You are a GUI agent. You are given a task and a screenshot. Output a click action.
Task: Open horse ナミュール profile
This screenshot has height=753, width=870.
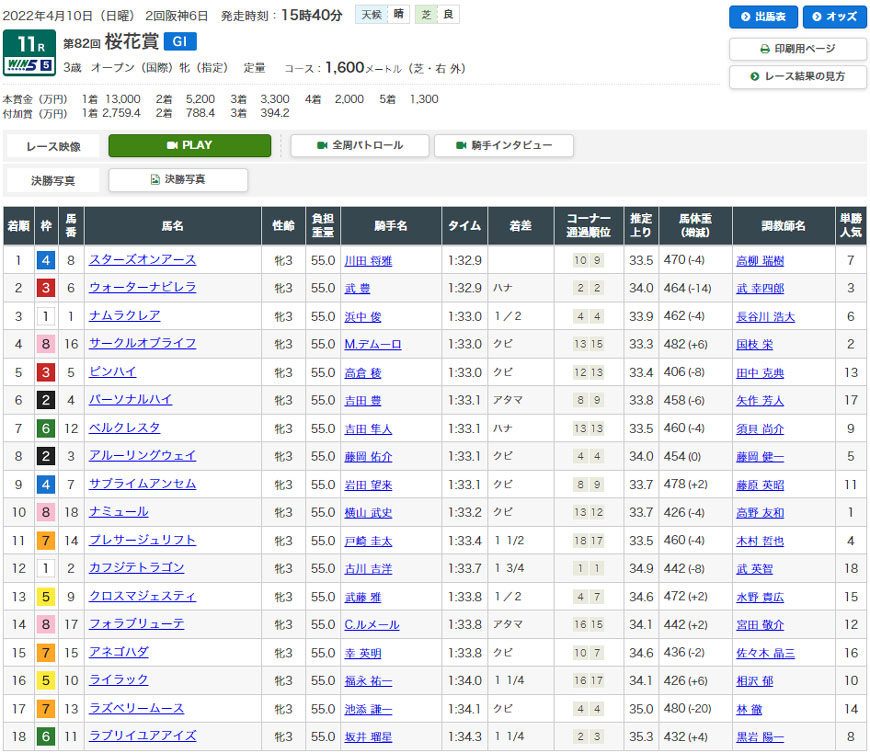point(118,512)
